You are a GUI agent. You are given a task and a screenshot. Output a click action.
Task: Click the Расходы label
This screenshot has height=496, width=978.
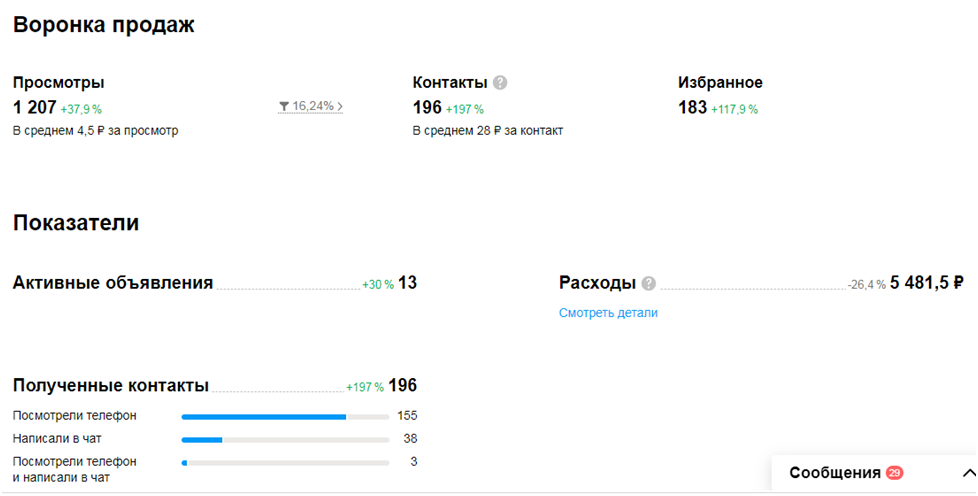pos(597,283)
